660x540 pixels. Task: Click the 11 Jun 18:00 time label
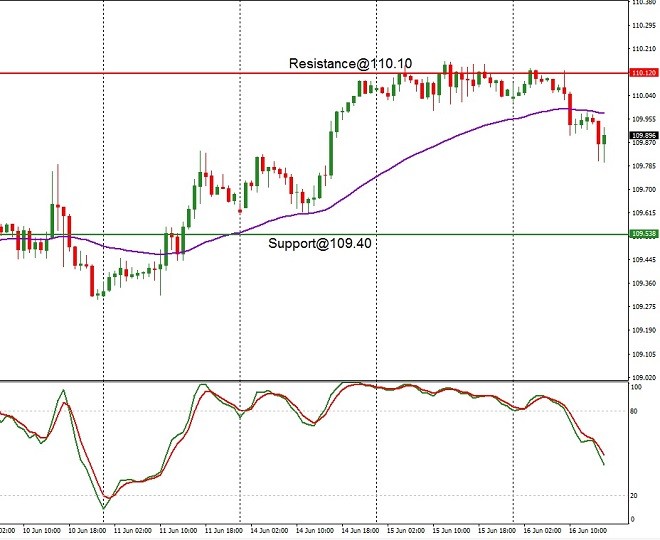coord(224,530)
